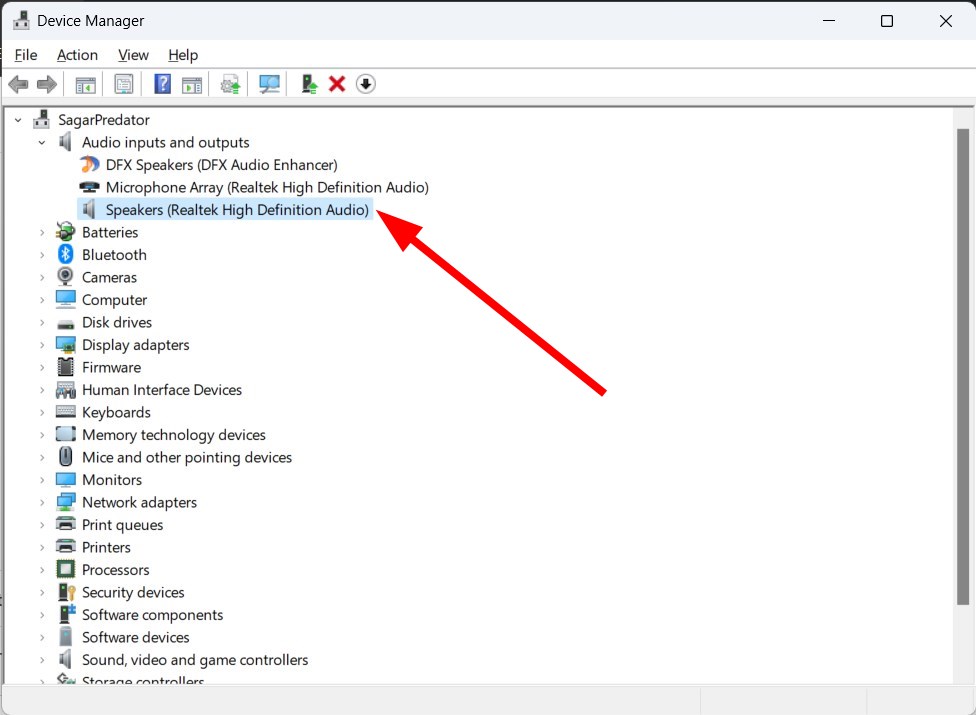Expand the Monitors category
The height and width of the screenshot is (715, 976).
coord(42,480)
